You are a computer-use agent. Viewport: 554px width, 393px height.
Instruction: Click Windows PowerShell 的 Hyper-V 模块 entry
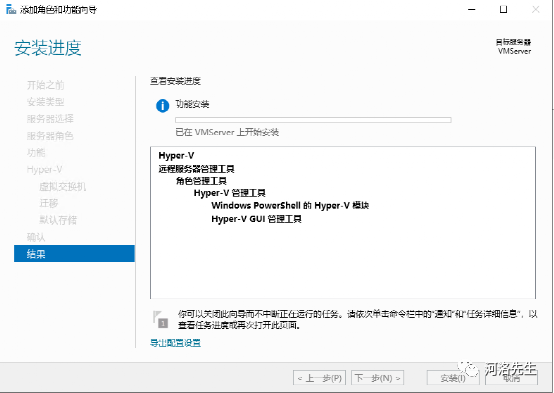pyautogui.click(x=290, y=205)
